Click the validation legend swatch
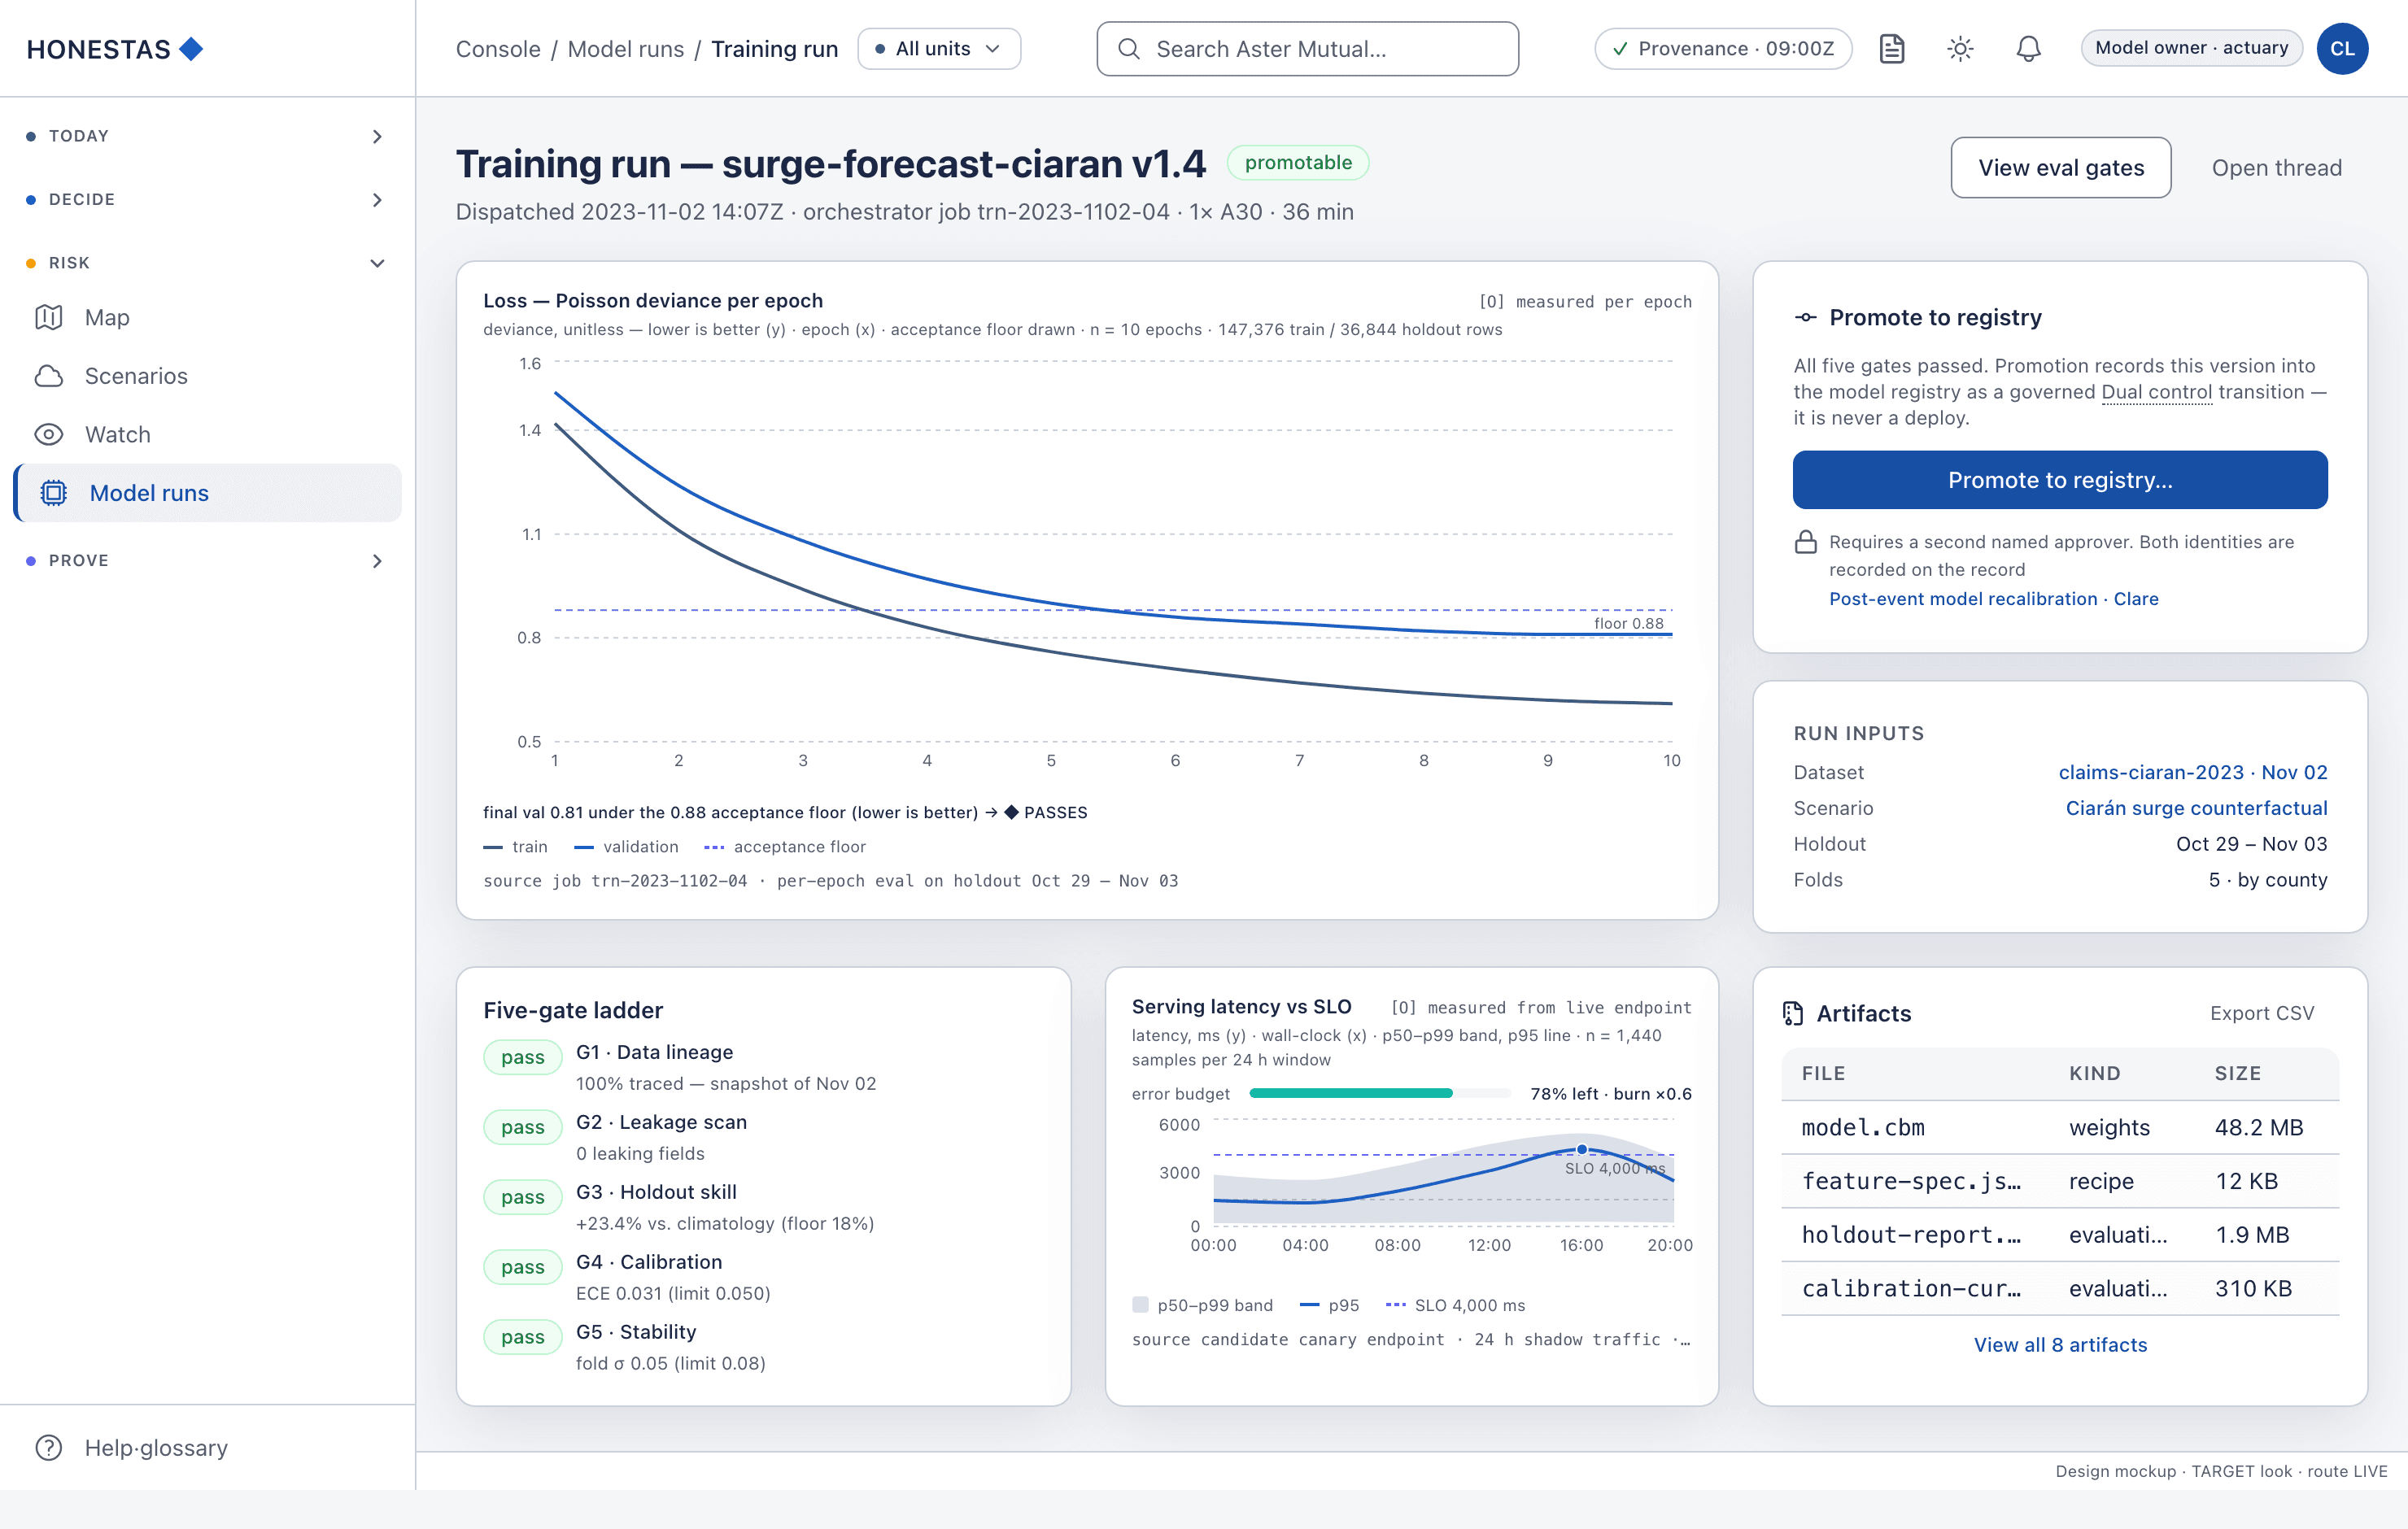This screenshot has height=1529, width=2408. coord(584,847)
